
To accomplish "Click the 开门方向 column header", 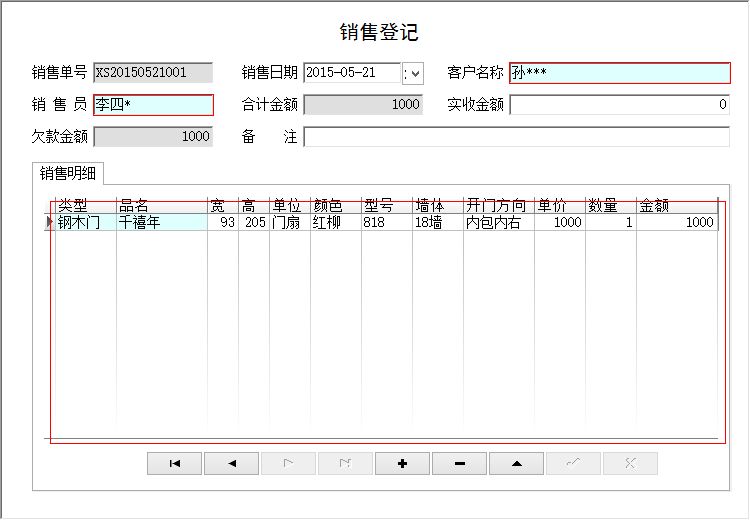I will 497,206.
